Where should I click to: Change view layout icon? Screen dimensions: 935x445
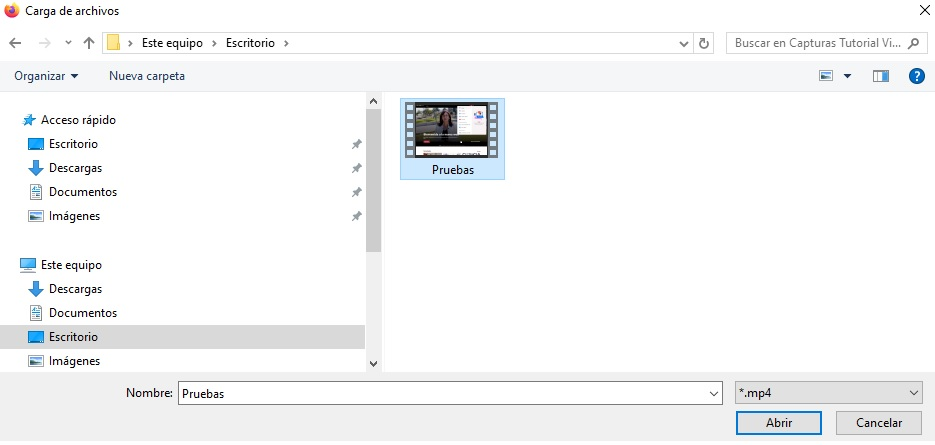(x=827, y=76)
